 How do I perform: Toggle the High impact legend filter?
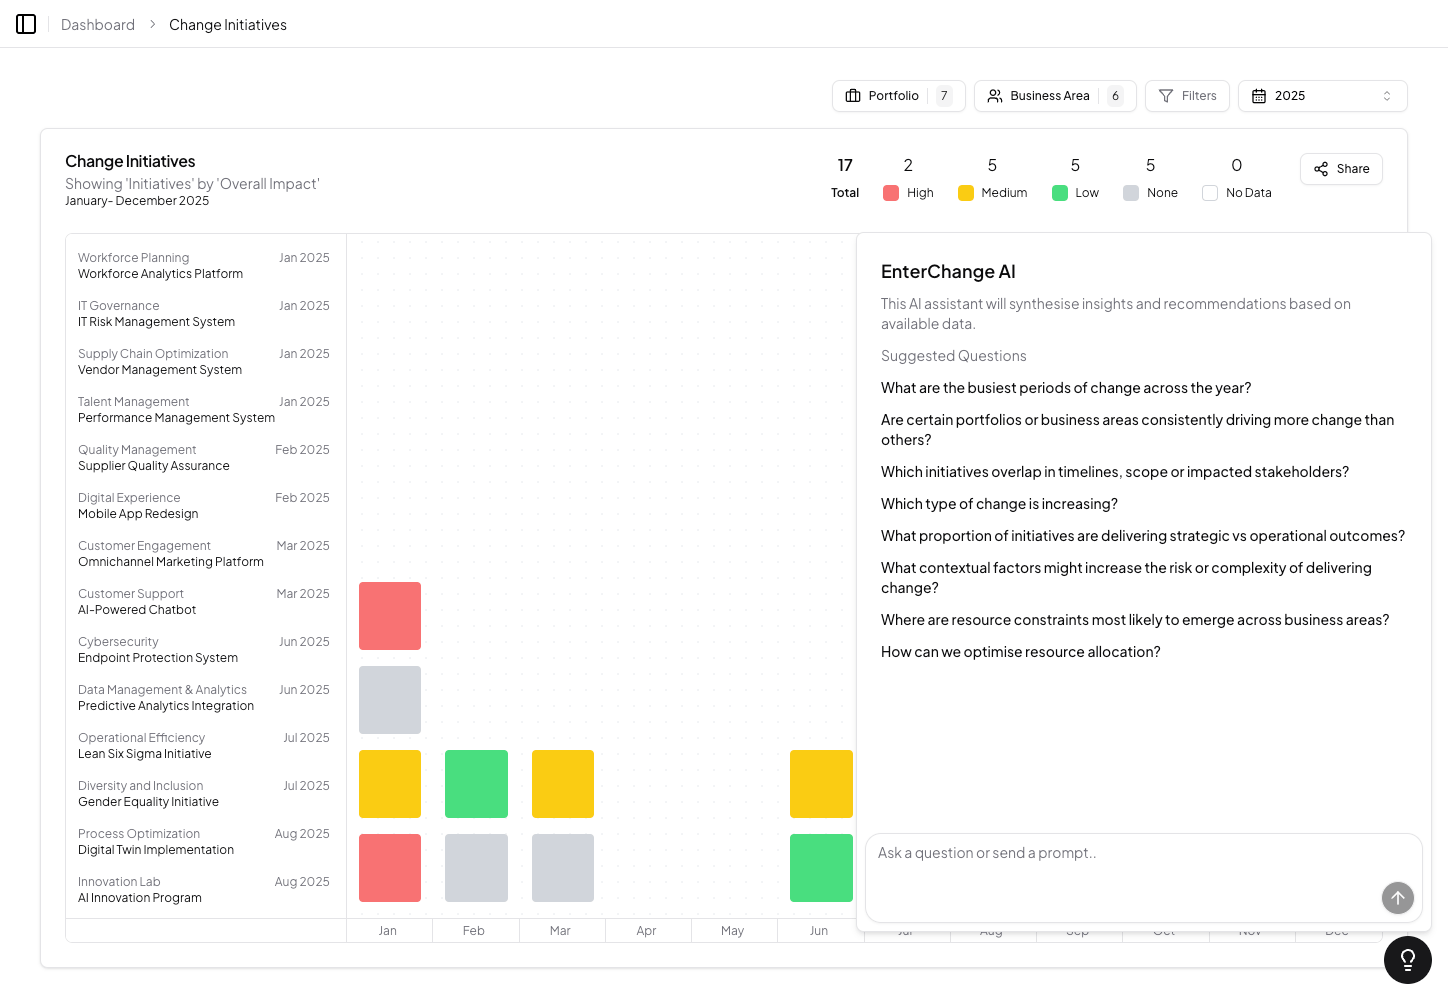coord(891,193)
